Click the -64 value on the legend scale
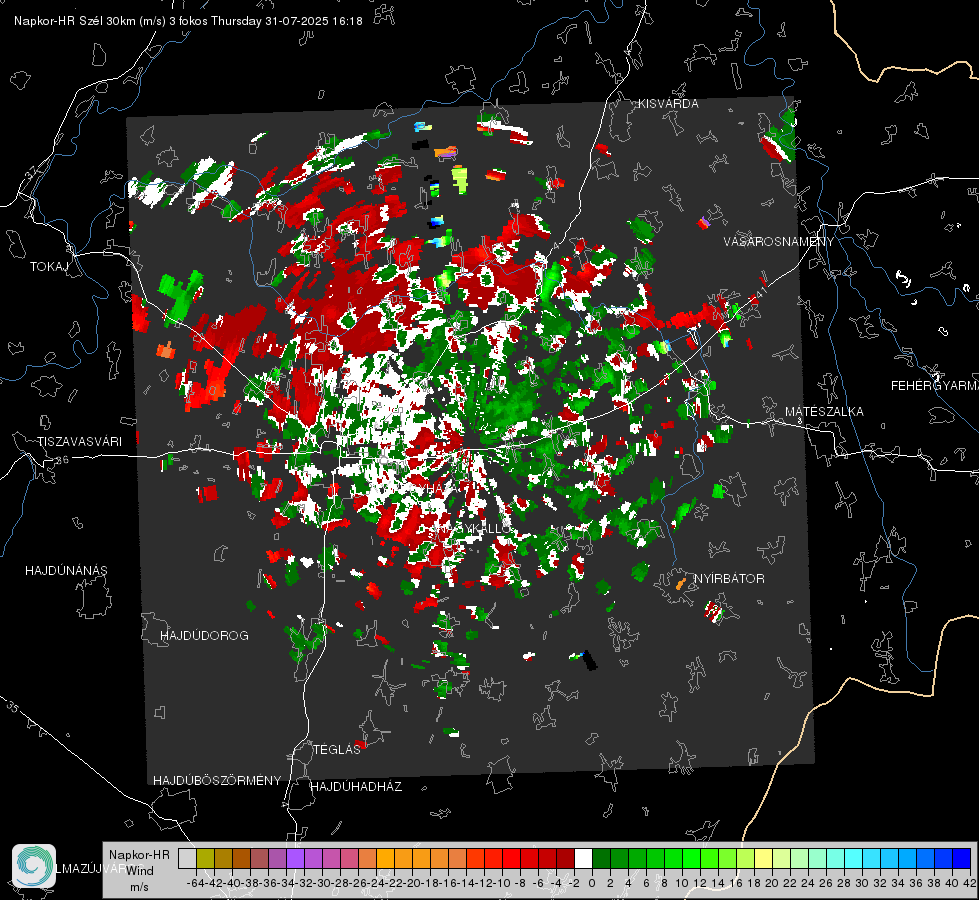This screenshot has height=900, width=979. (x=196, y=883)
